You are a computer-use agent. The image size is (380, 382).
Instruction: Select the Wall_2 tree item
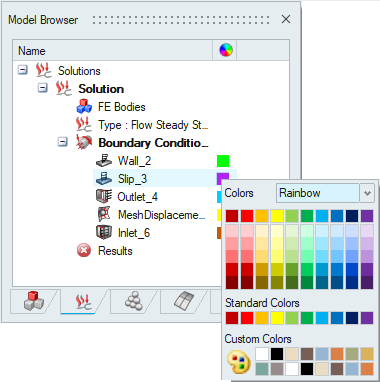click(x=134, y=161)
